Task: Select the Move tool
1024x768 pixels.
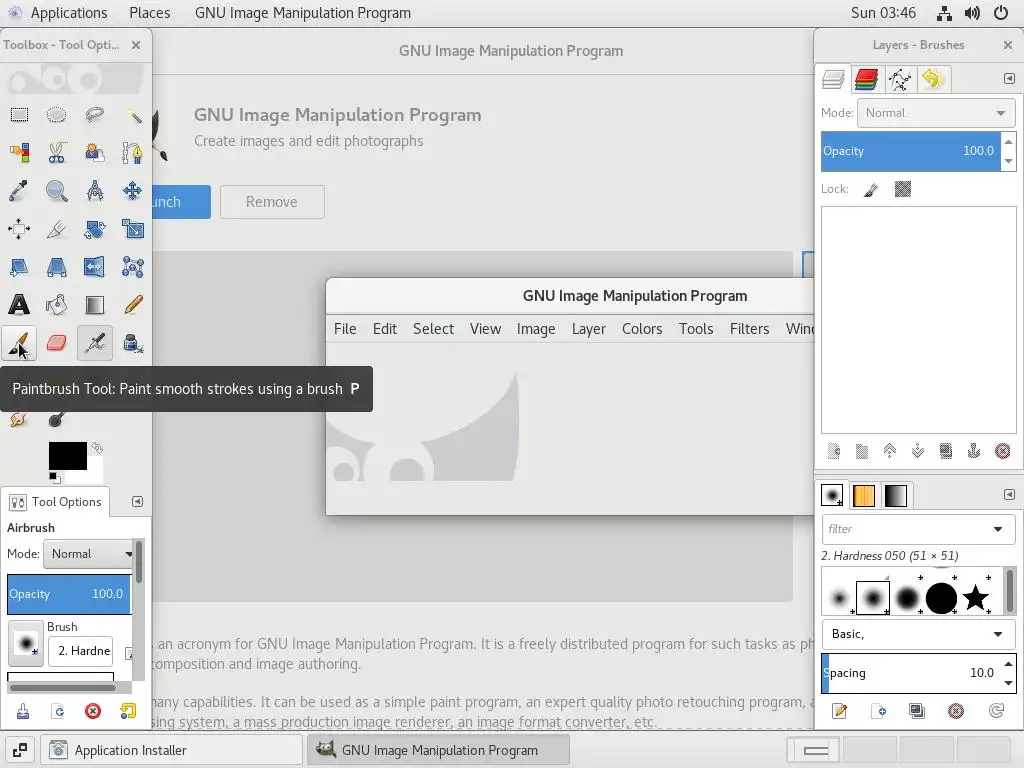Action: 133,191
